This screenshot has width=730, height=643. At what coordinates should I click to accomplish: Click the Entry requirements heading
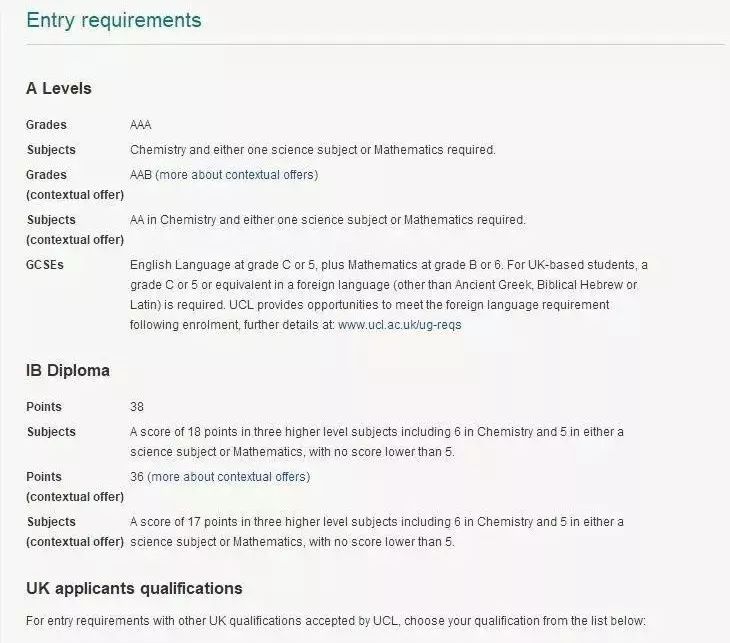coord(114,20)
